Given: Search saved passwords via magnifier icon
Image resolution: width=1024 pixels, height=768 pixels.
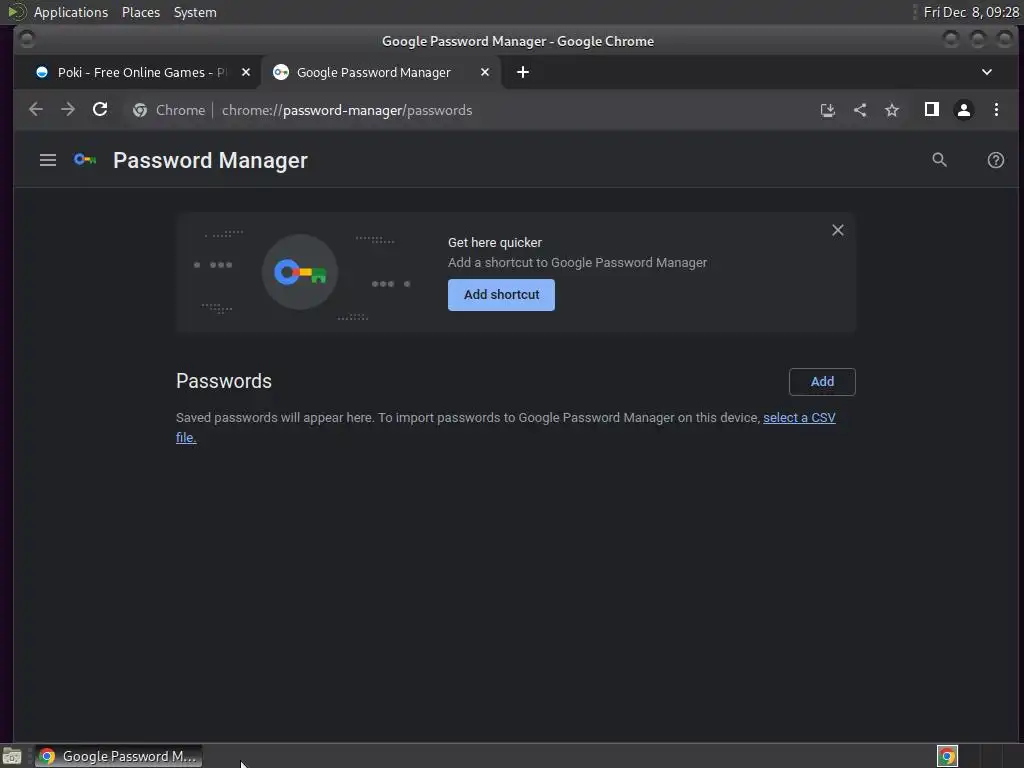Looking at the screenshot, I should [x=939, y=160].
